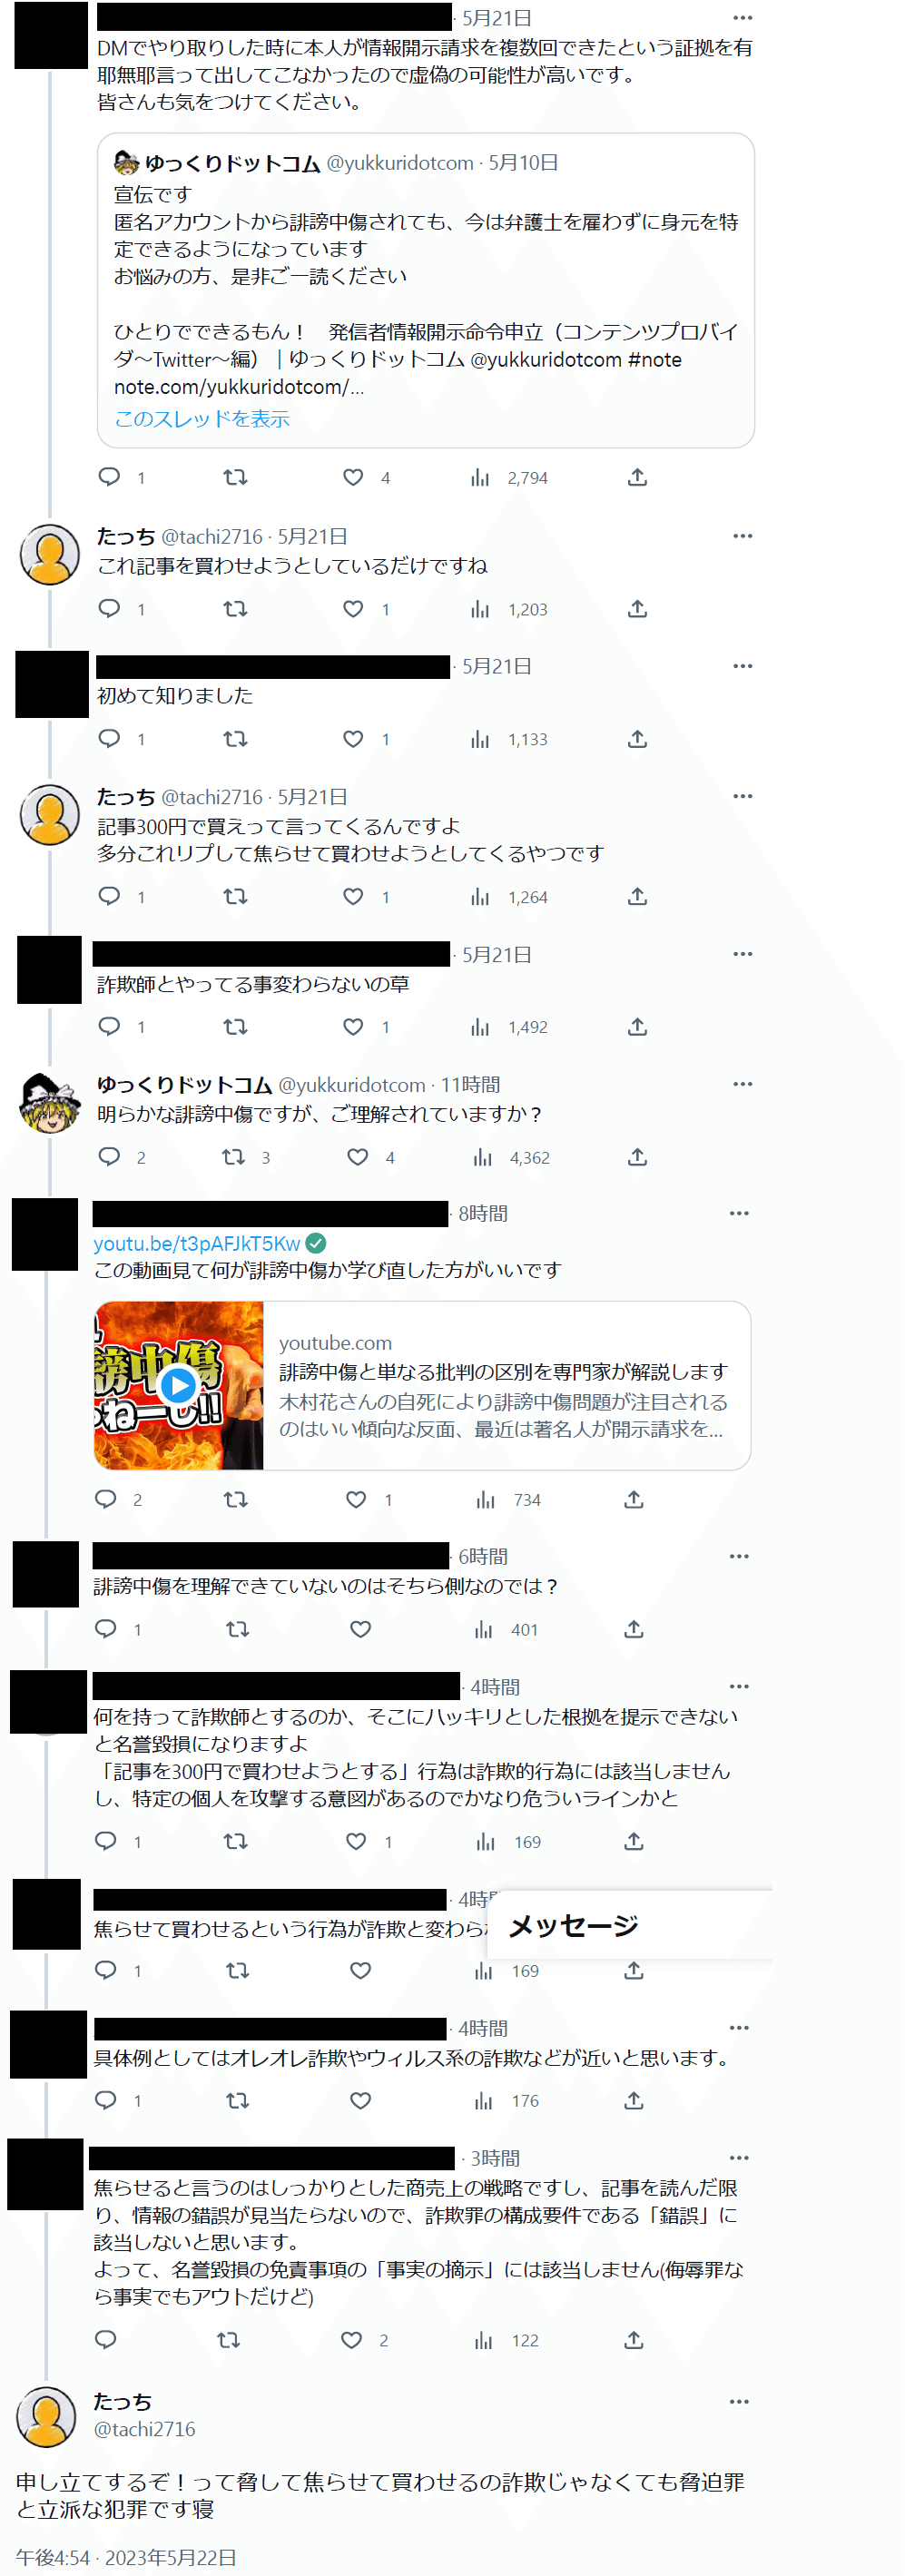The height and width of the screenshot is (2576, 905).
Task: Open more options on たっち's final tweet
Action: pos(739,2402)
